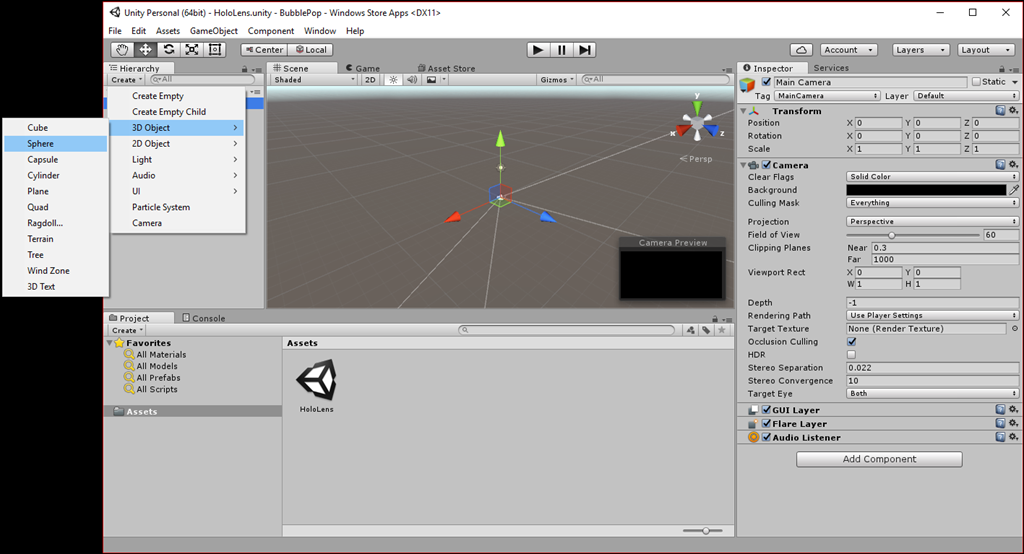Start Play mode
The width and height of the screenshot is (1024, 554).
click(537, 50)
